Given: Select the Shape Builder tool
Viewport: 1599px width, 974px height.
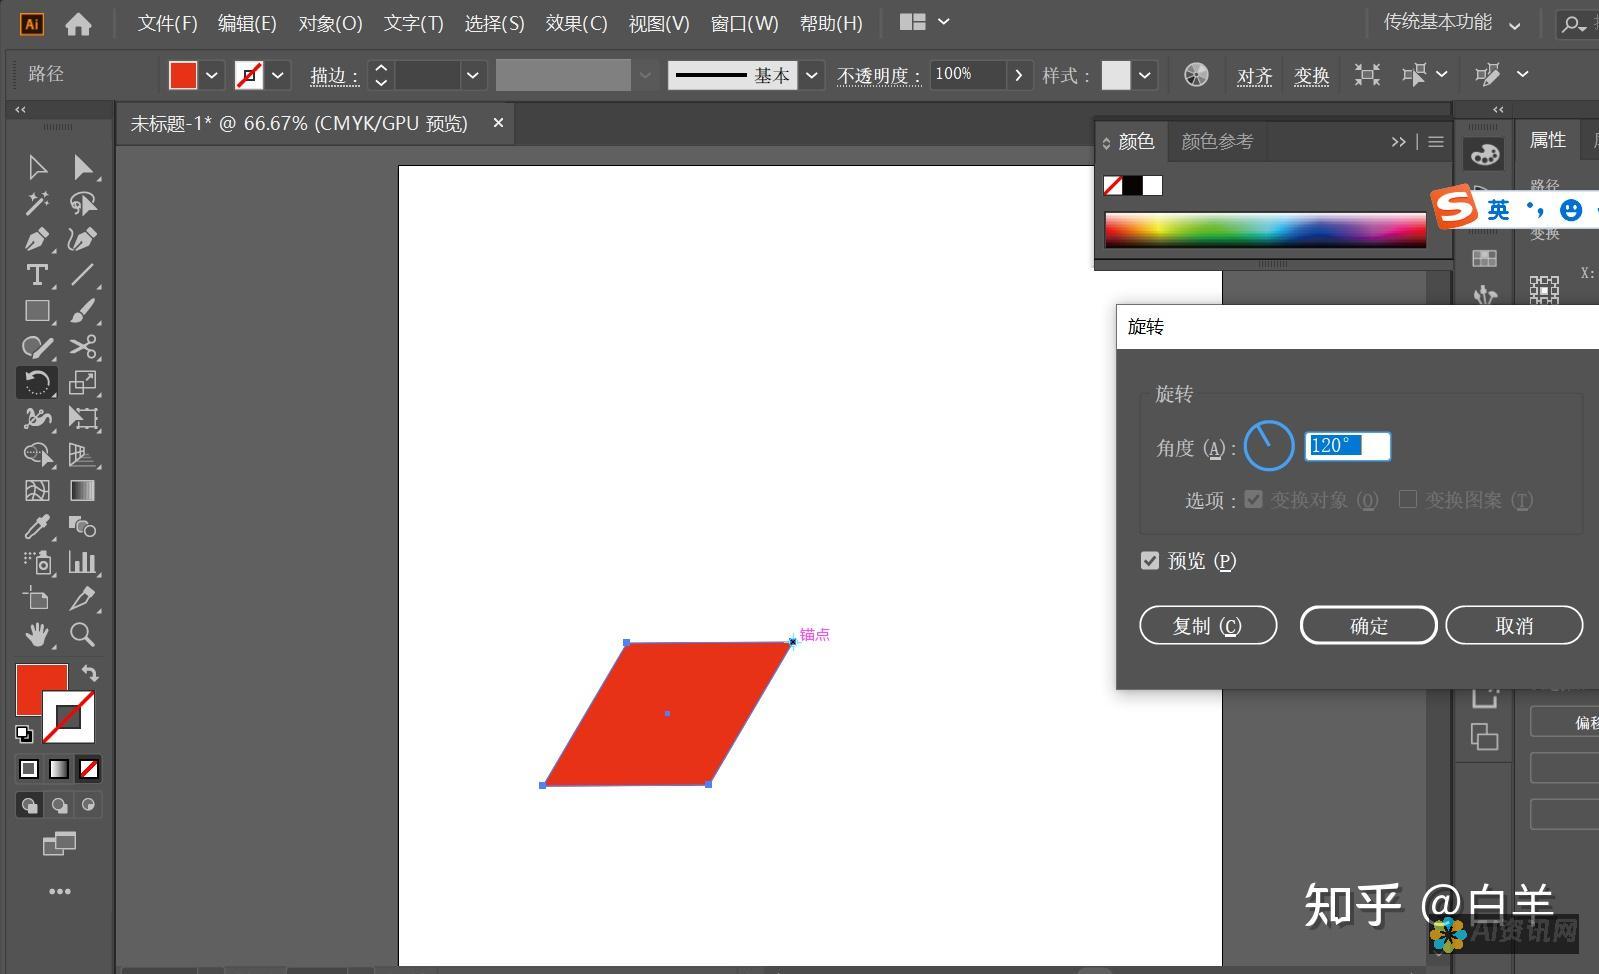Looking at the screenshot, I should [37, 455].
